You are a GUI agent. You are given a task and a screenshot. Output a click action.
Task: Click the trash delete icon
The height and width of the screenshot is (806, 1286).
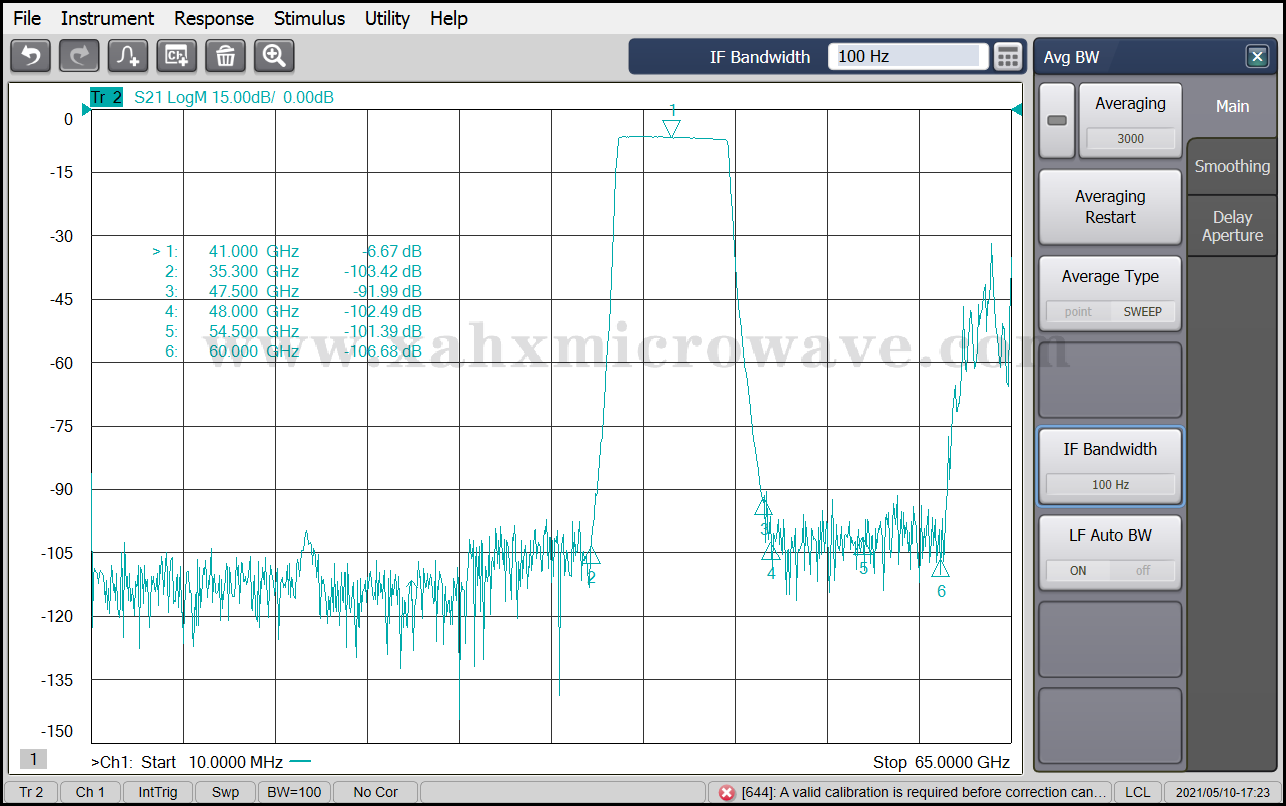coord(226,56)
